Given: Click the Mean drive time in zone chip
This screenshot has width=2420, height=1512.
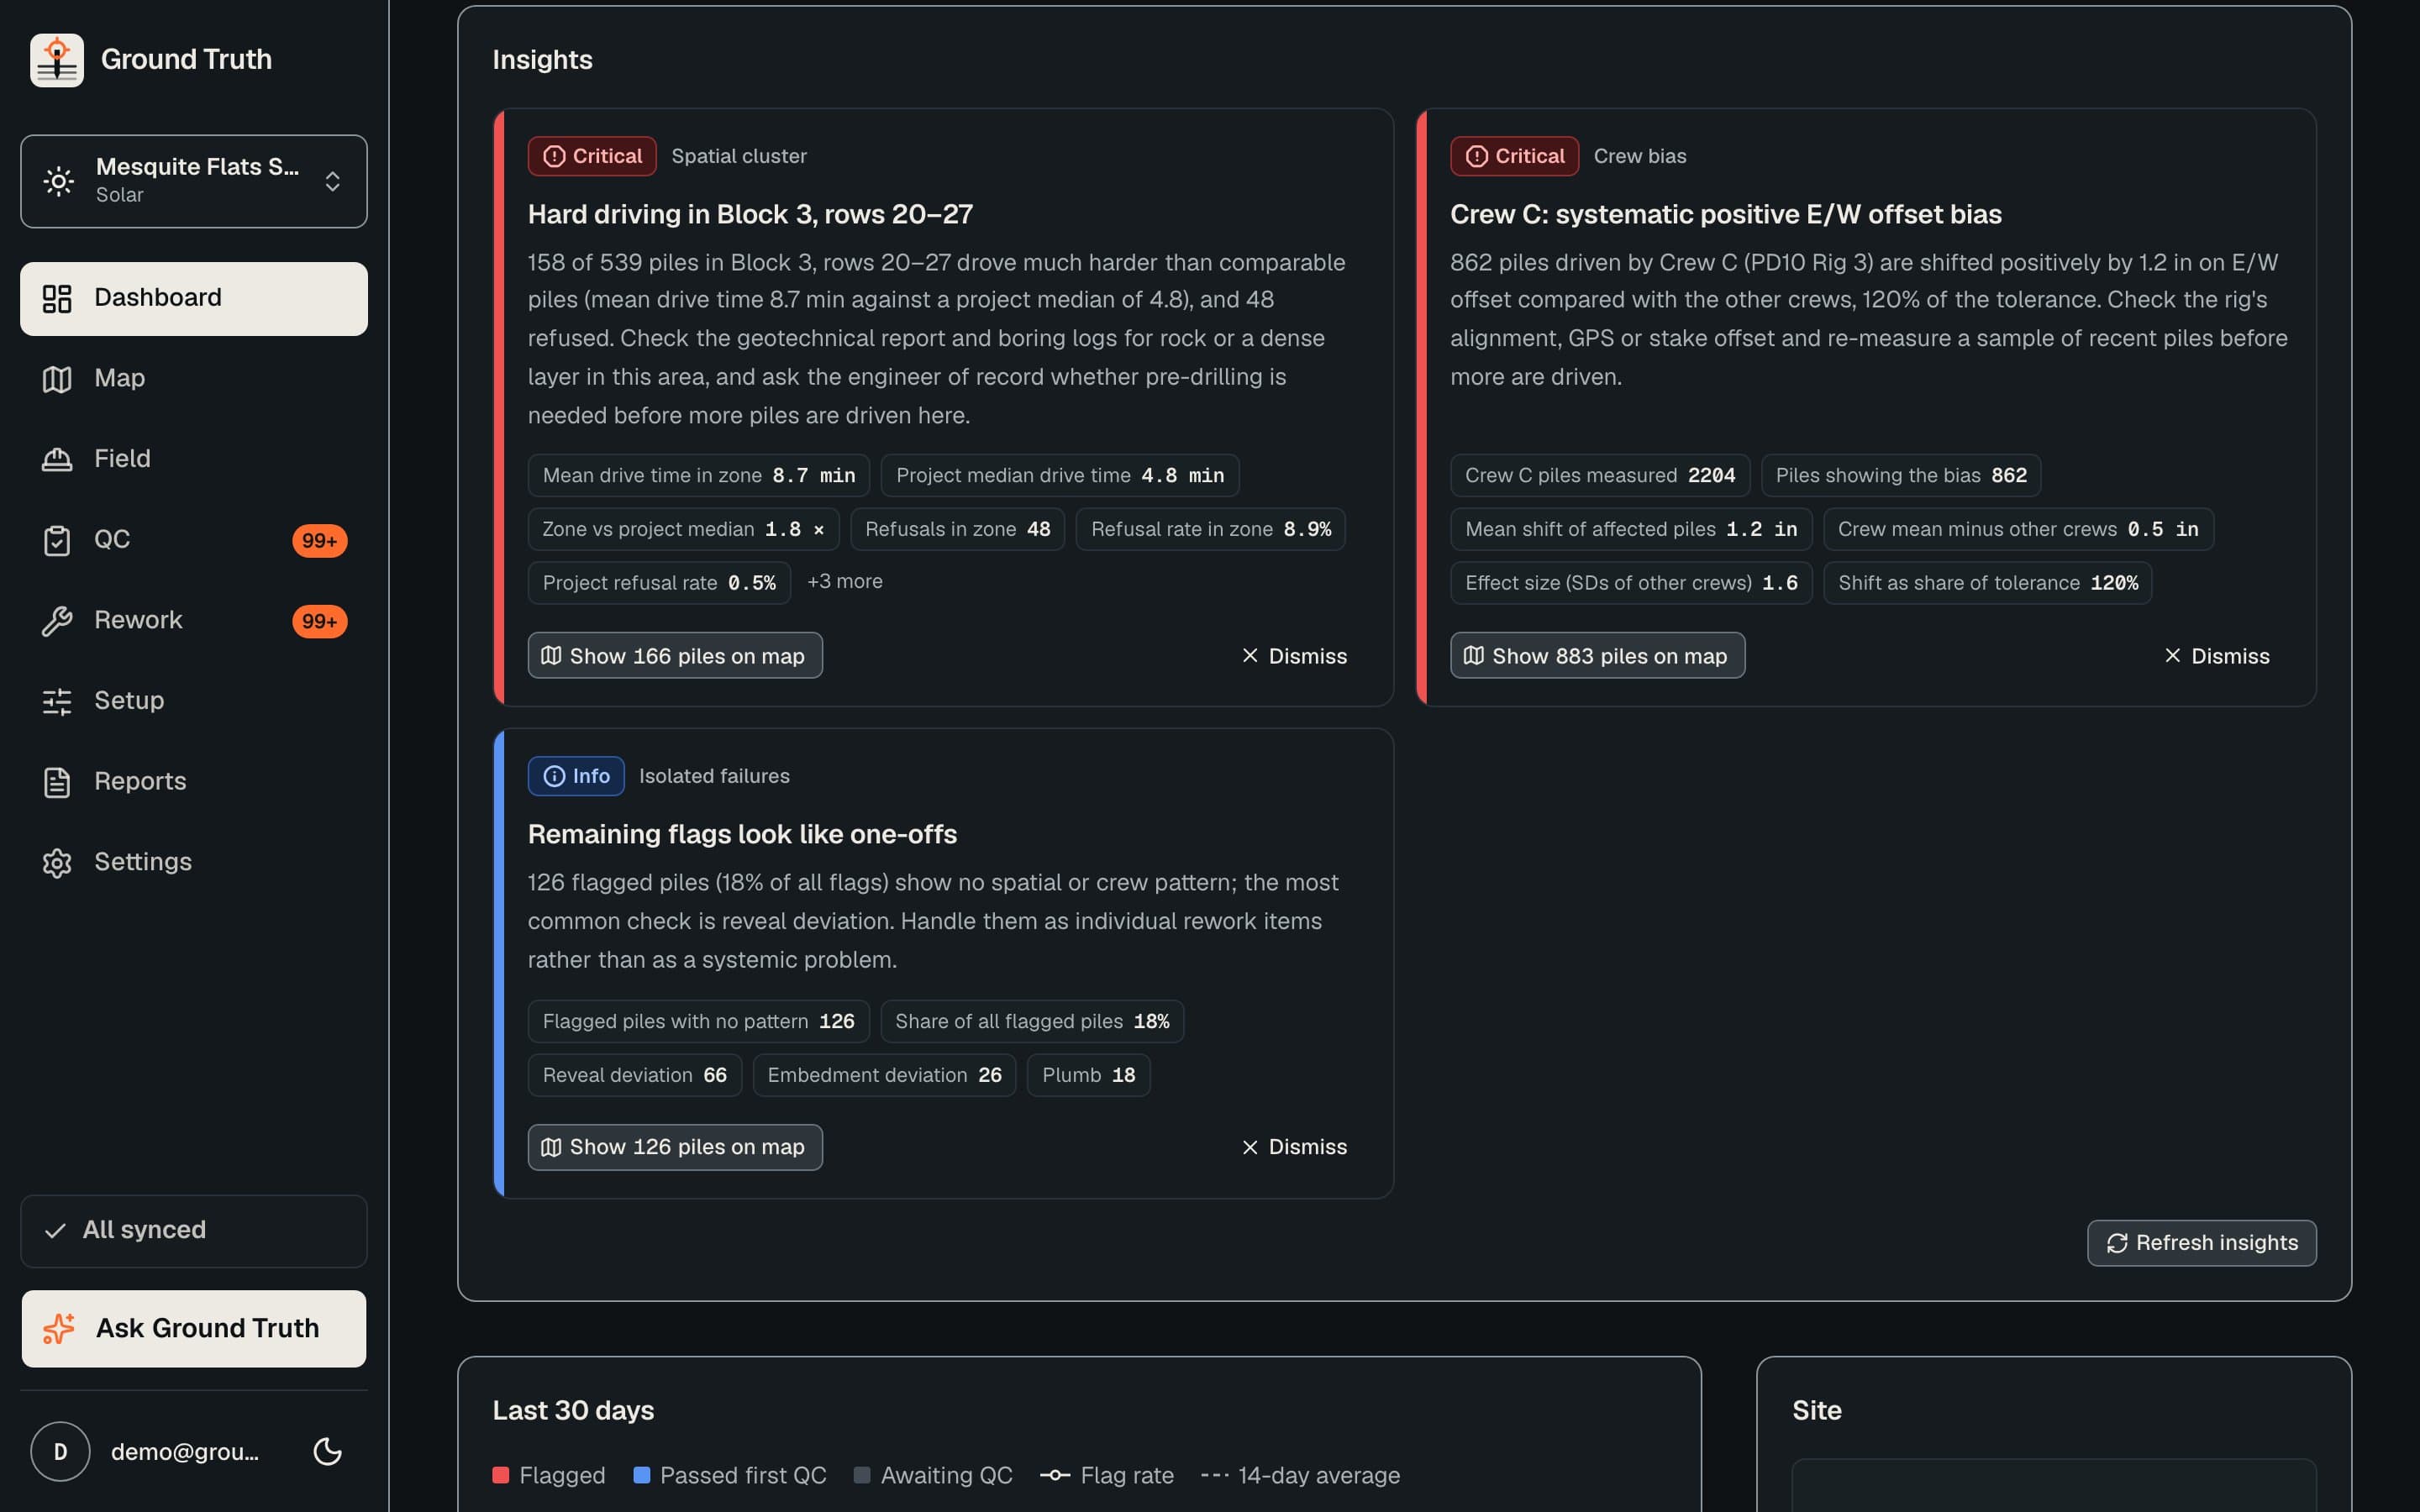Looking at the screenshot, I should [699, 475].
